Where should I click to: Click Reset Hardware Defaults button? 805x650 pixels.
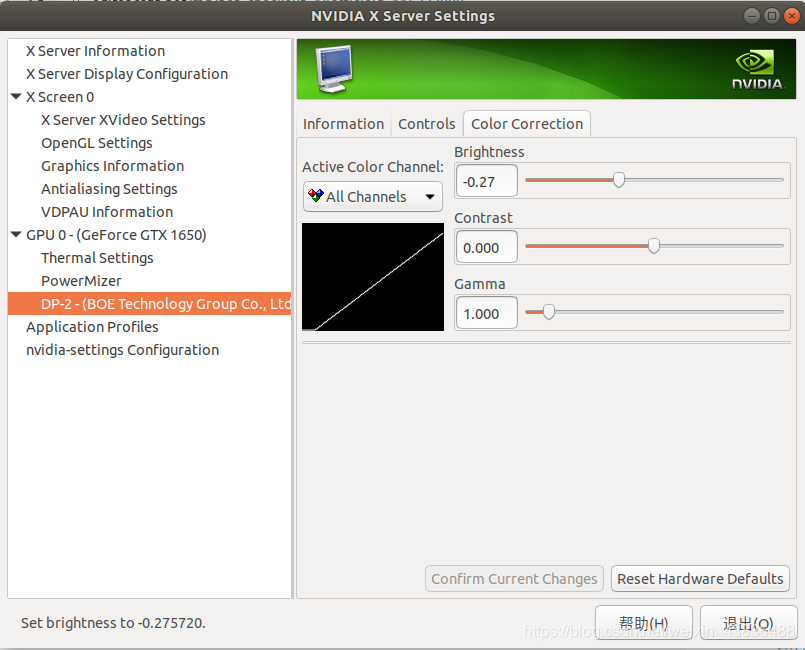click(700, 579)
